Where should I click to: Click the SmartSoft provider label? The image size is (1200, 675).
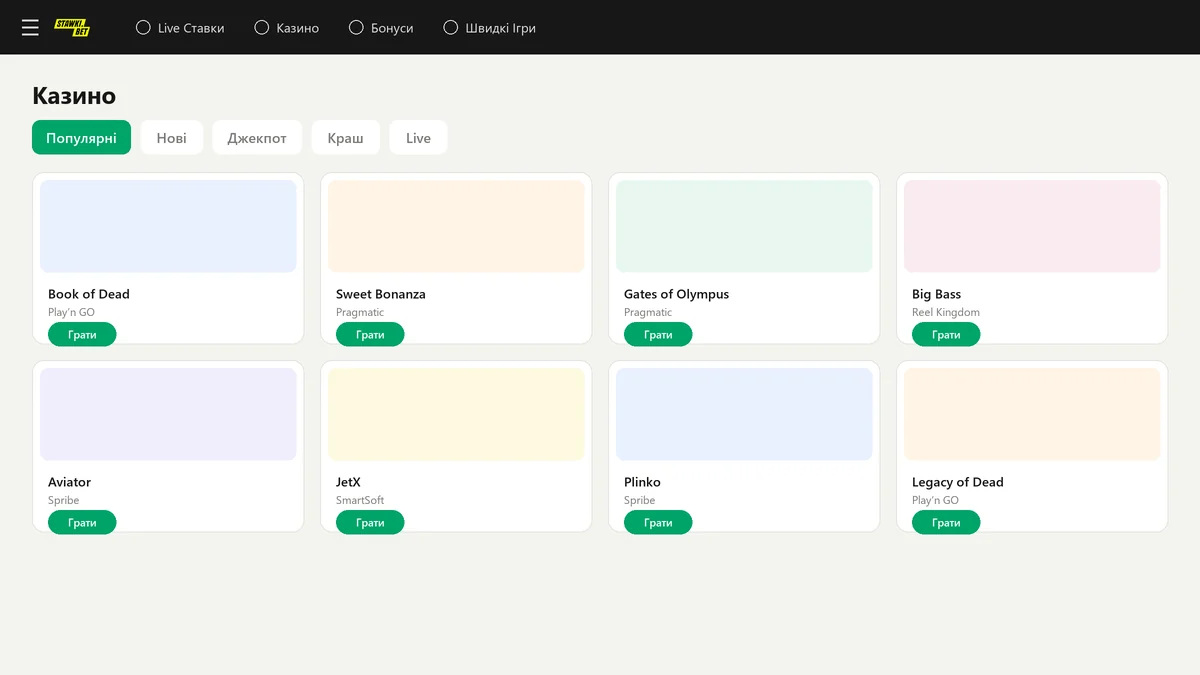click(x=360, y=500)
